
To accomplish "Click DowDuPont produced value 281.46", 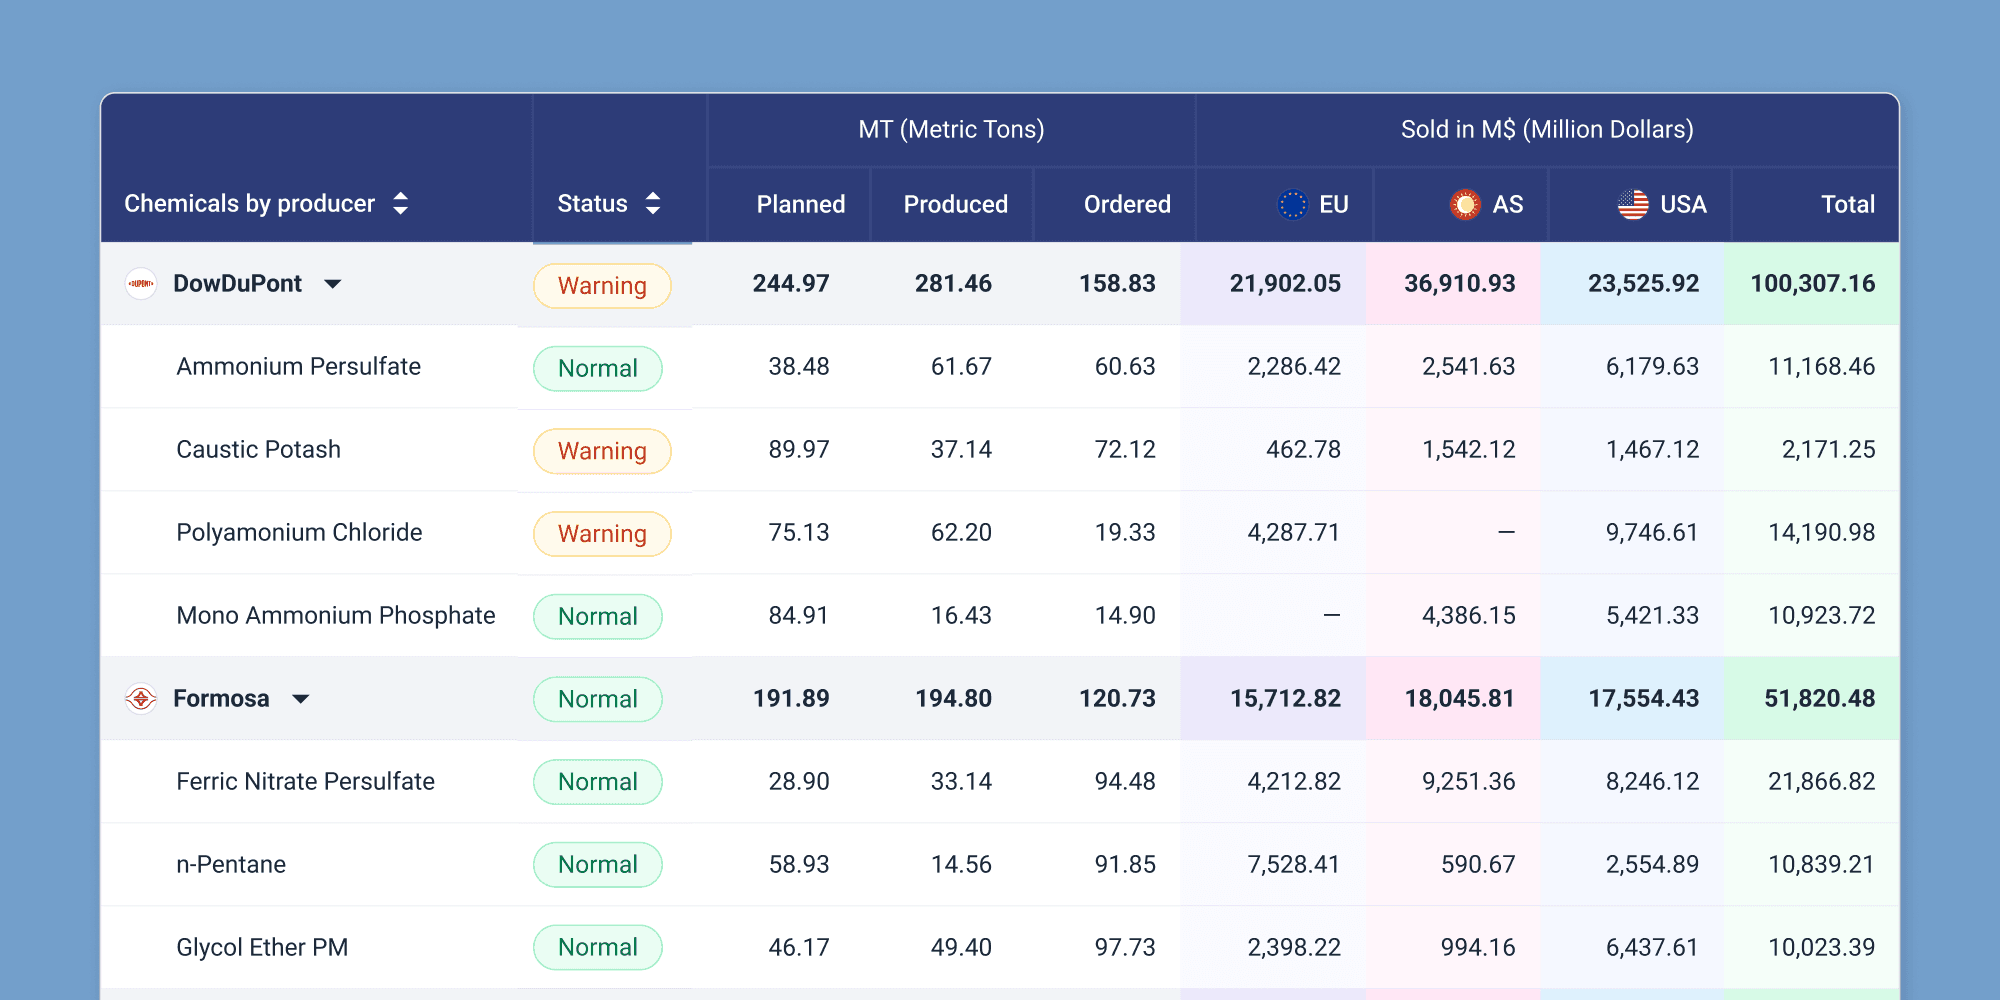I will (x=953, y=284).
